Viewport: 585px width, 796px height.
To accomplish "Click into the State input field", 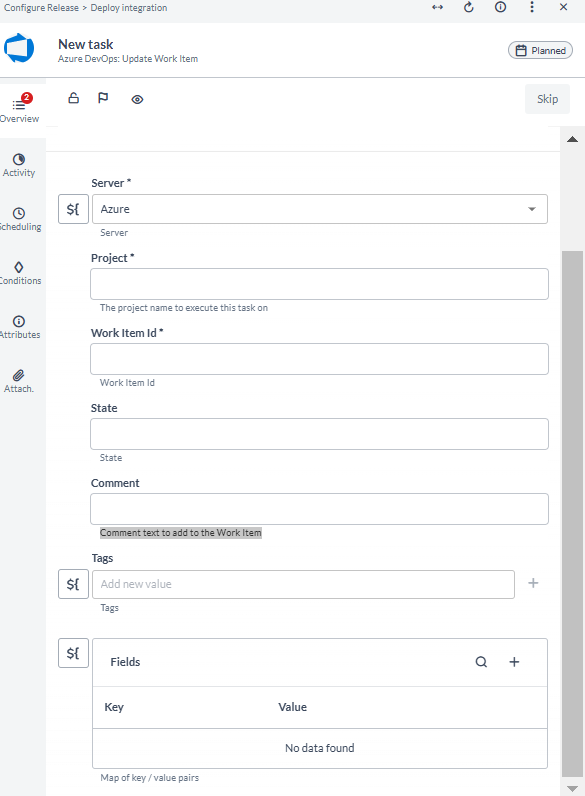I will [319, 434].
